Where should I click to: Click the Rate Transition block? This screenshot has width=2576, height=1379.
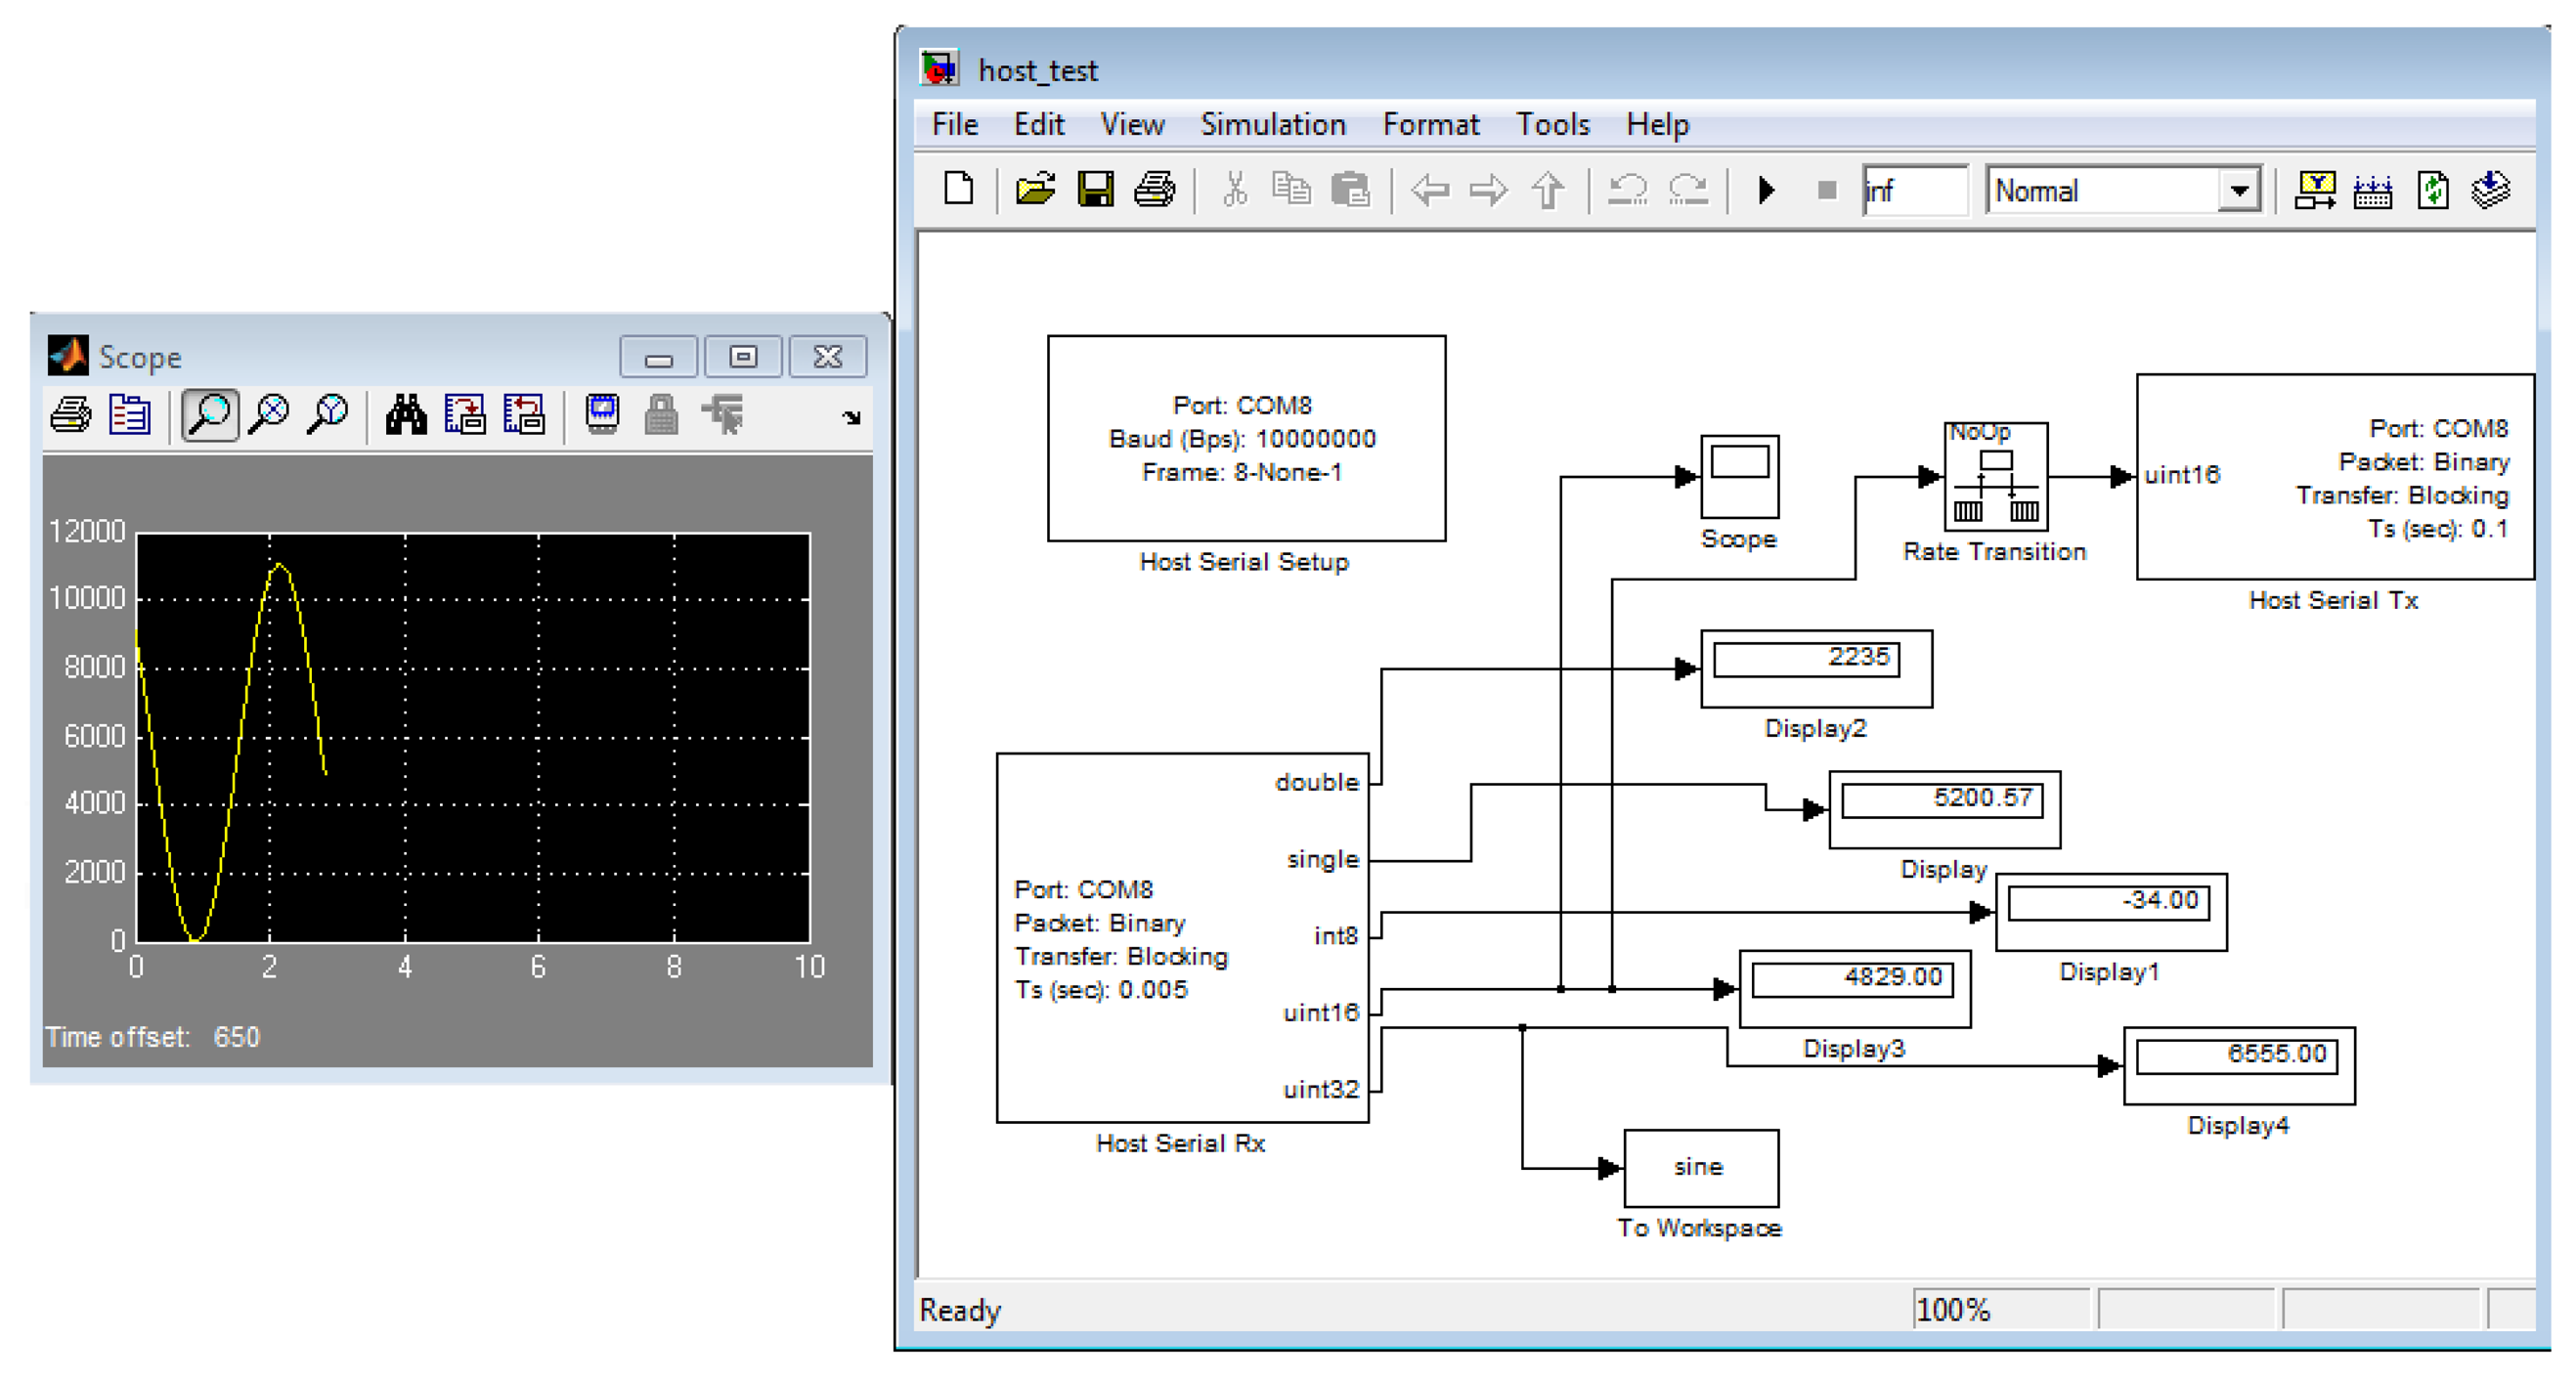(x=1995, y=476)
